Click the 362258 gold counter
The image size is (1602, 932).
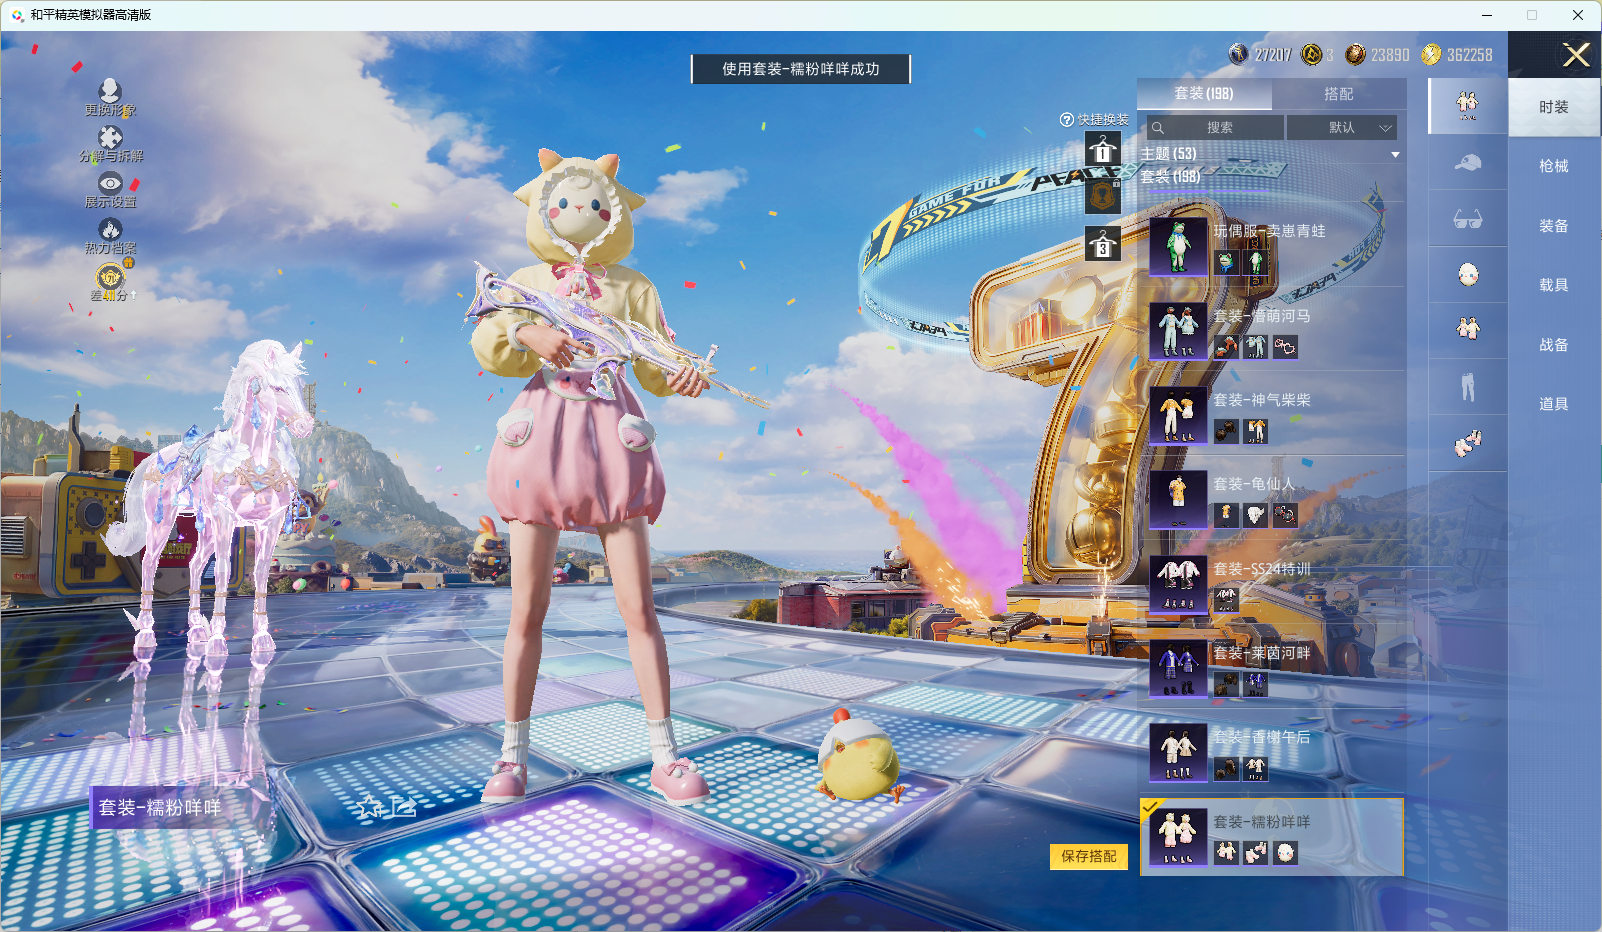point(1457,55)
